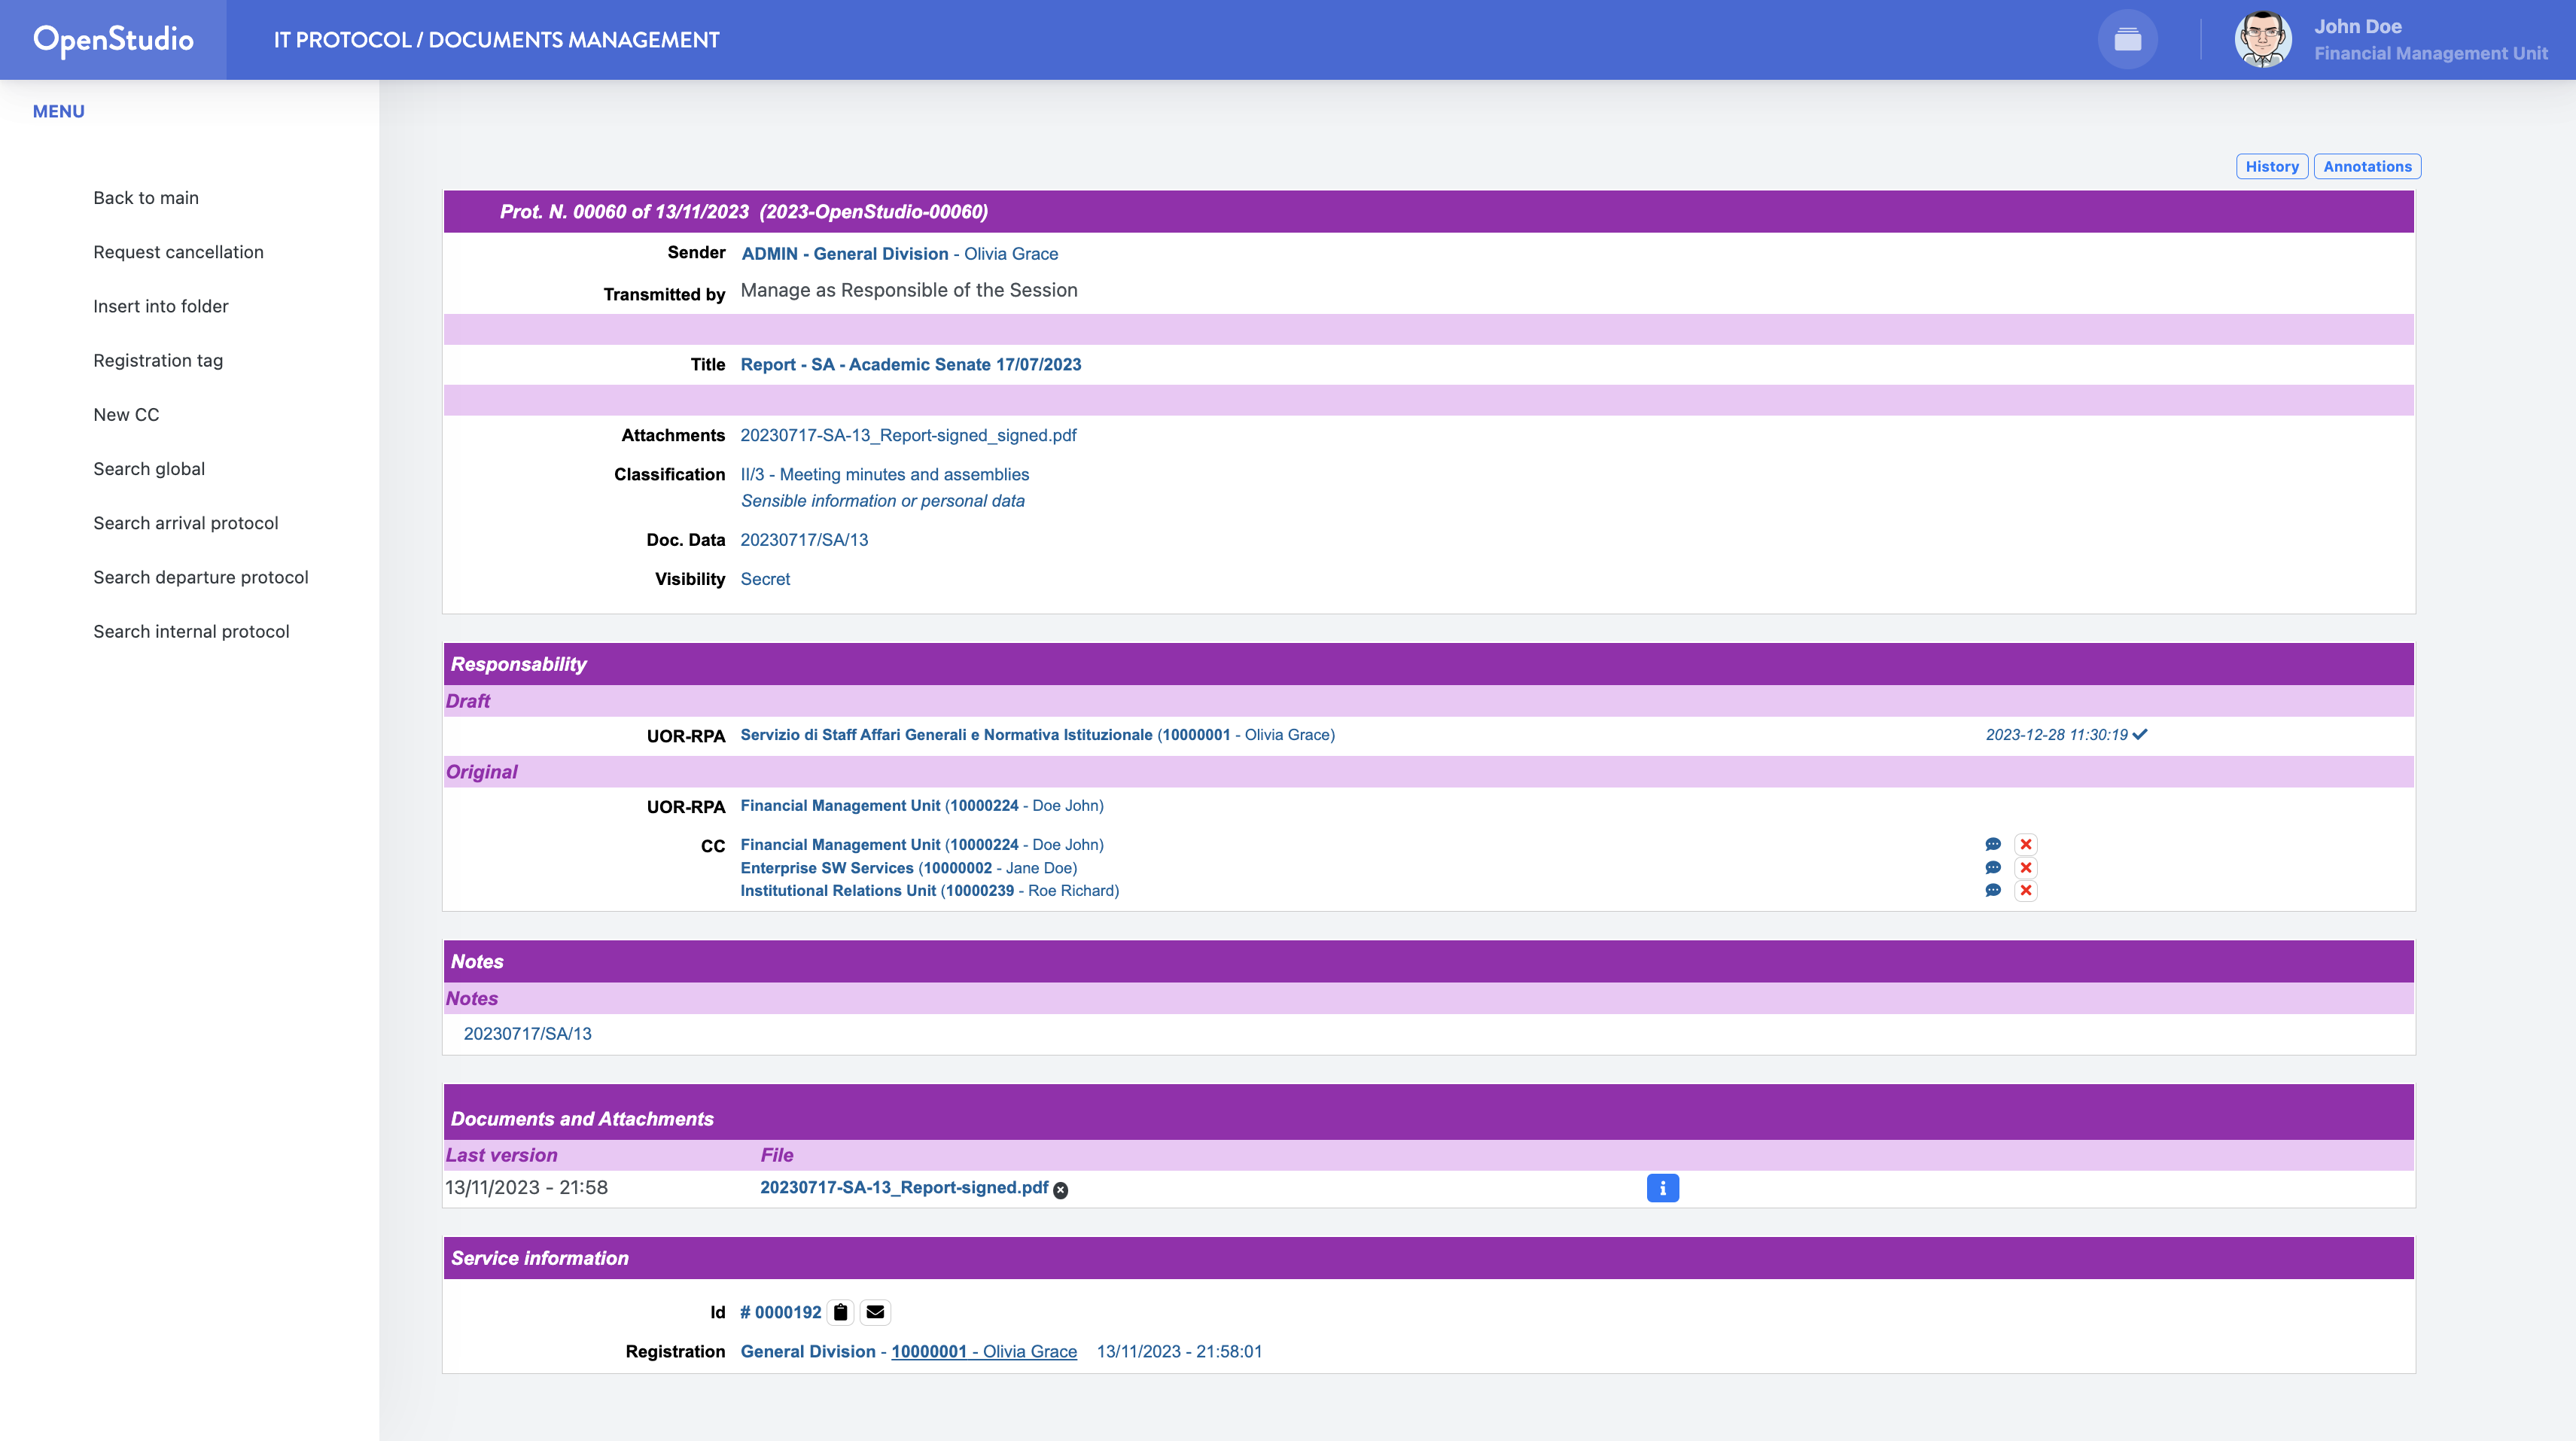
Task: Open Search departure protocol
Action: (201, 577)
